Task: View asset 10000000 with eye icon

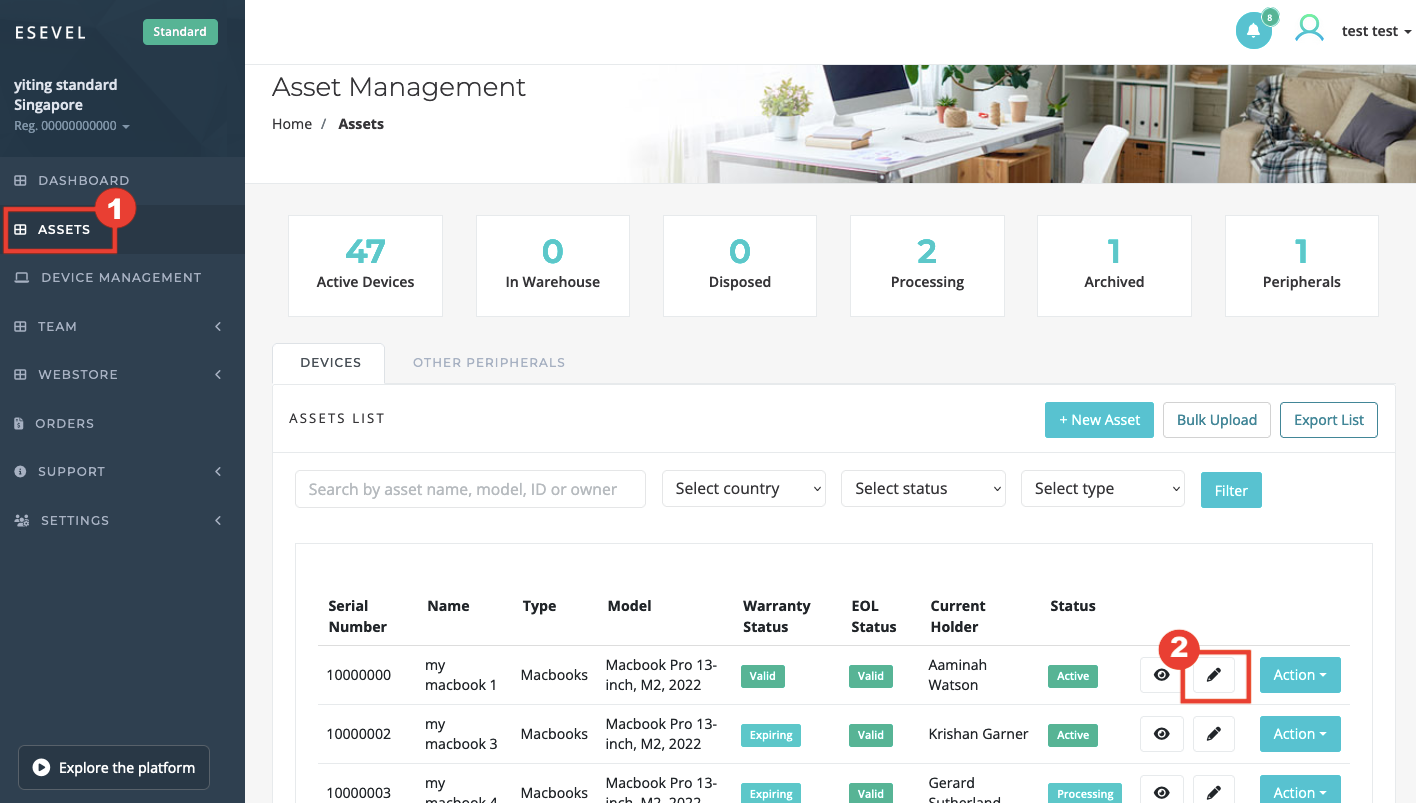Action: pyautogui.click(x=1162, y=675)
